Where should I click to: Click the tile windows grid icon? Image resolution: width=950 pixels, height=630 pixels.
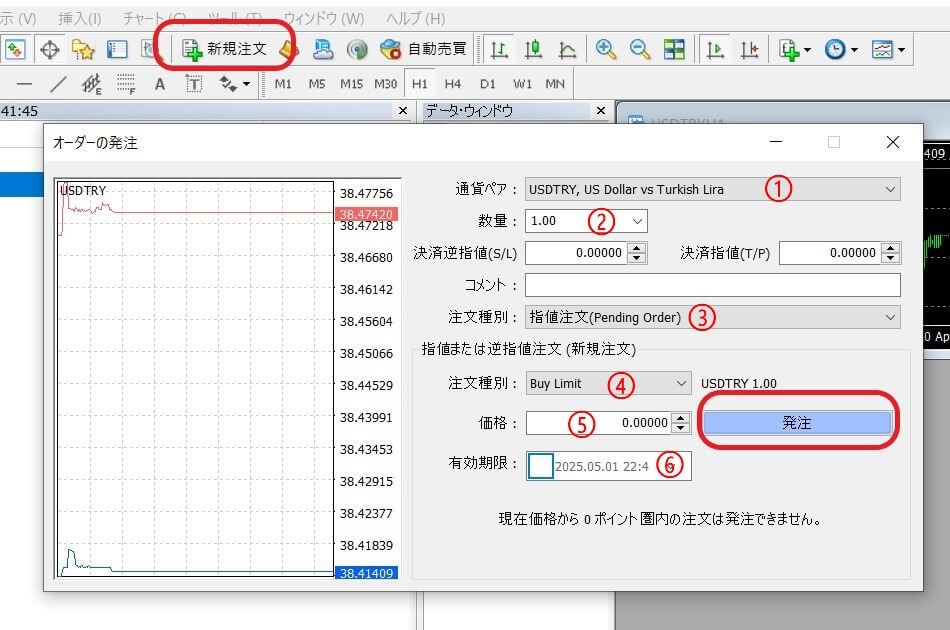point(674,49)
